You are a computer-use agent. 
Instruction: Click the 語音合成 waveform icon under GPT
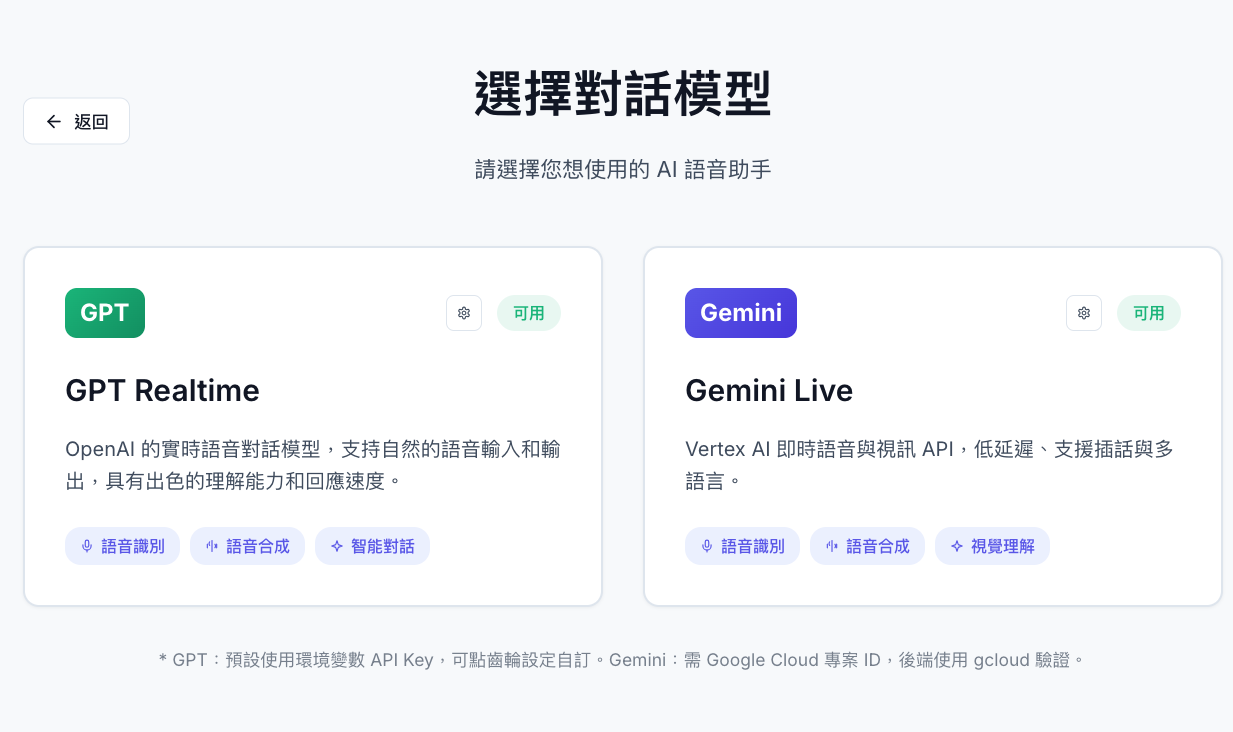tap(211, 546)
